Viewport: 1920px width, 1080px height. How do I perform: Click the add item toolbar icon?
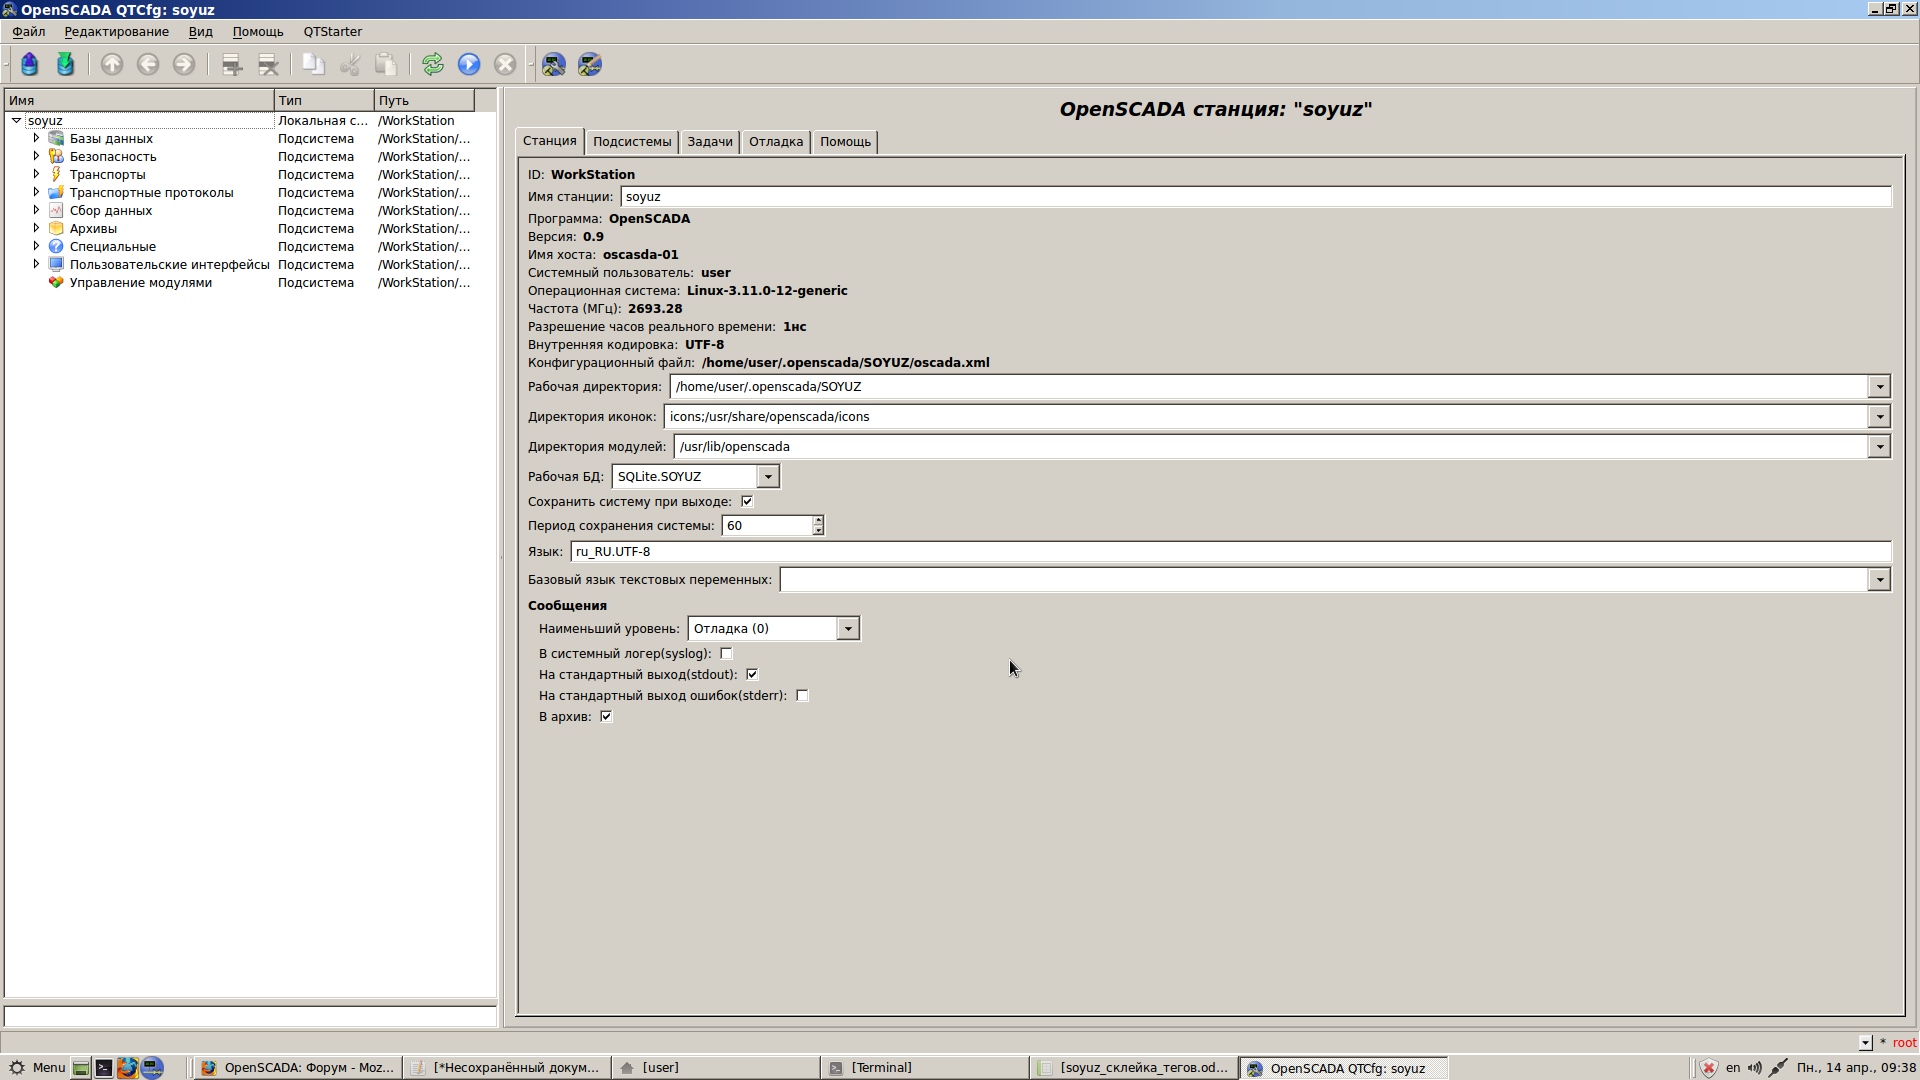232,65
